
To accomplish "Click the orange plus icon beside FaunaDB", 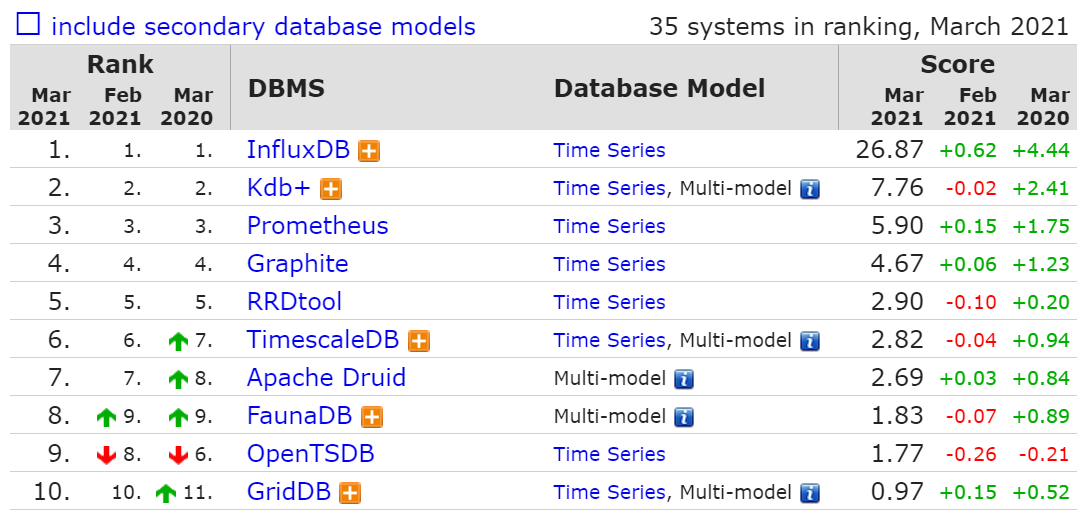I will click(372, 417).
